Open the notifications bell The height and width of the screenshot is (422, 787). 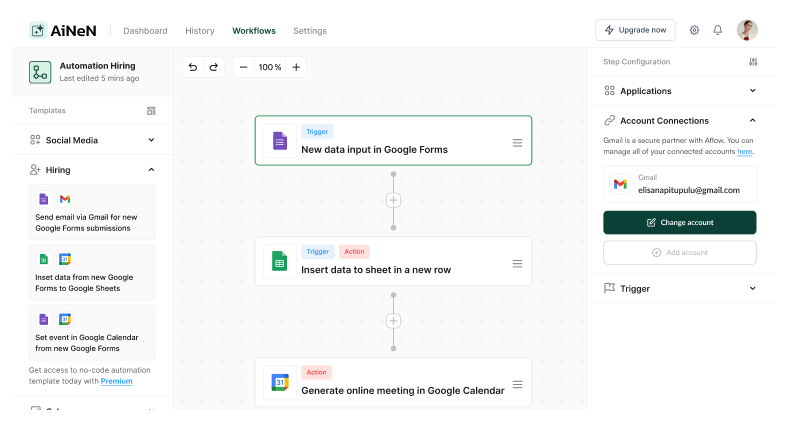tap(717, 30)
